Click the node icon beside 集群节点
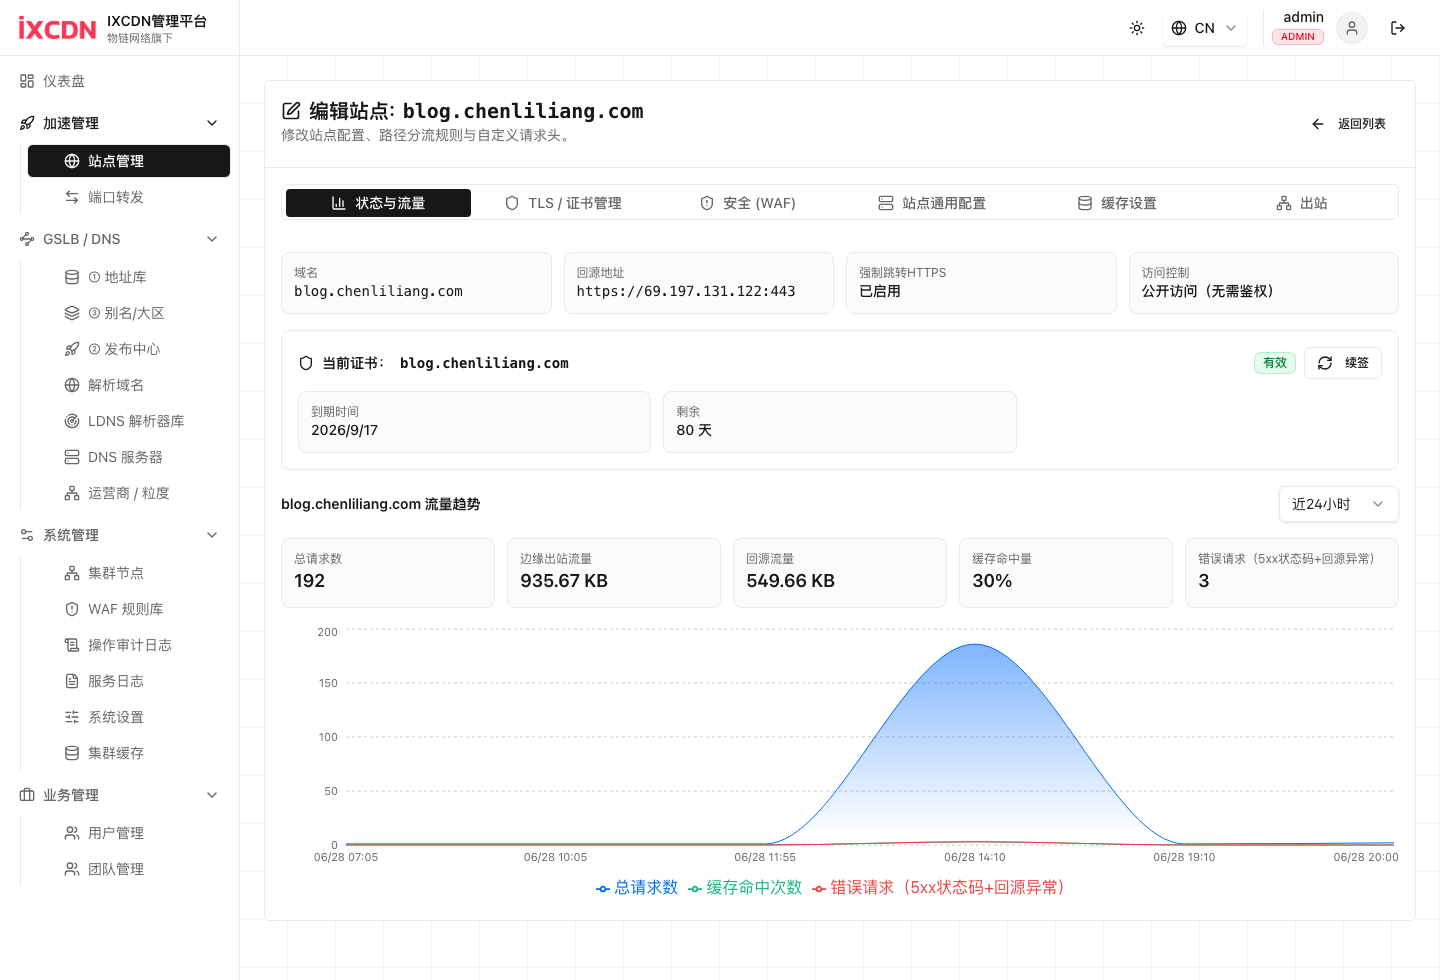This screenshot has width=1440, height=980. point(72,573)
